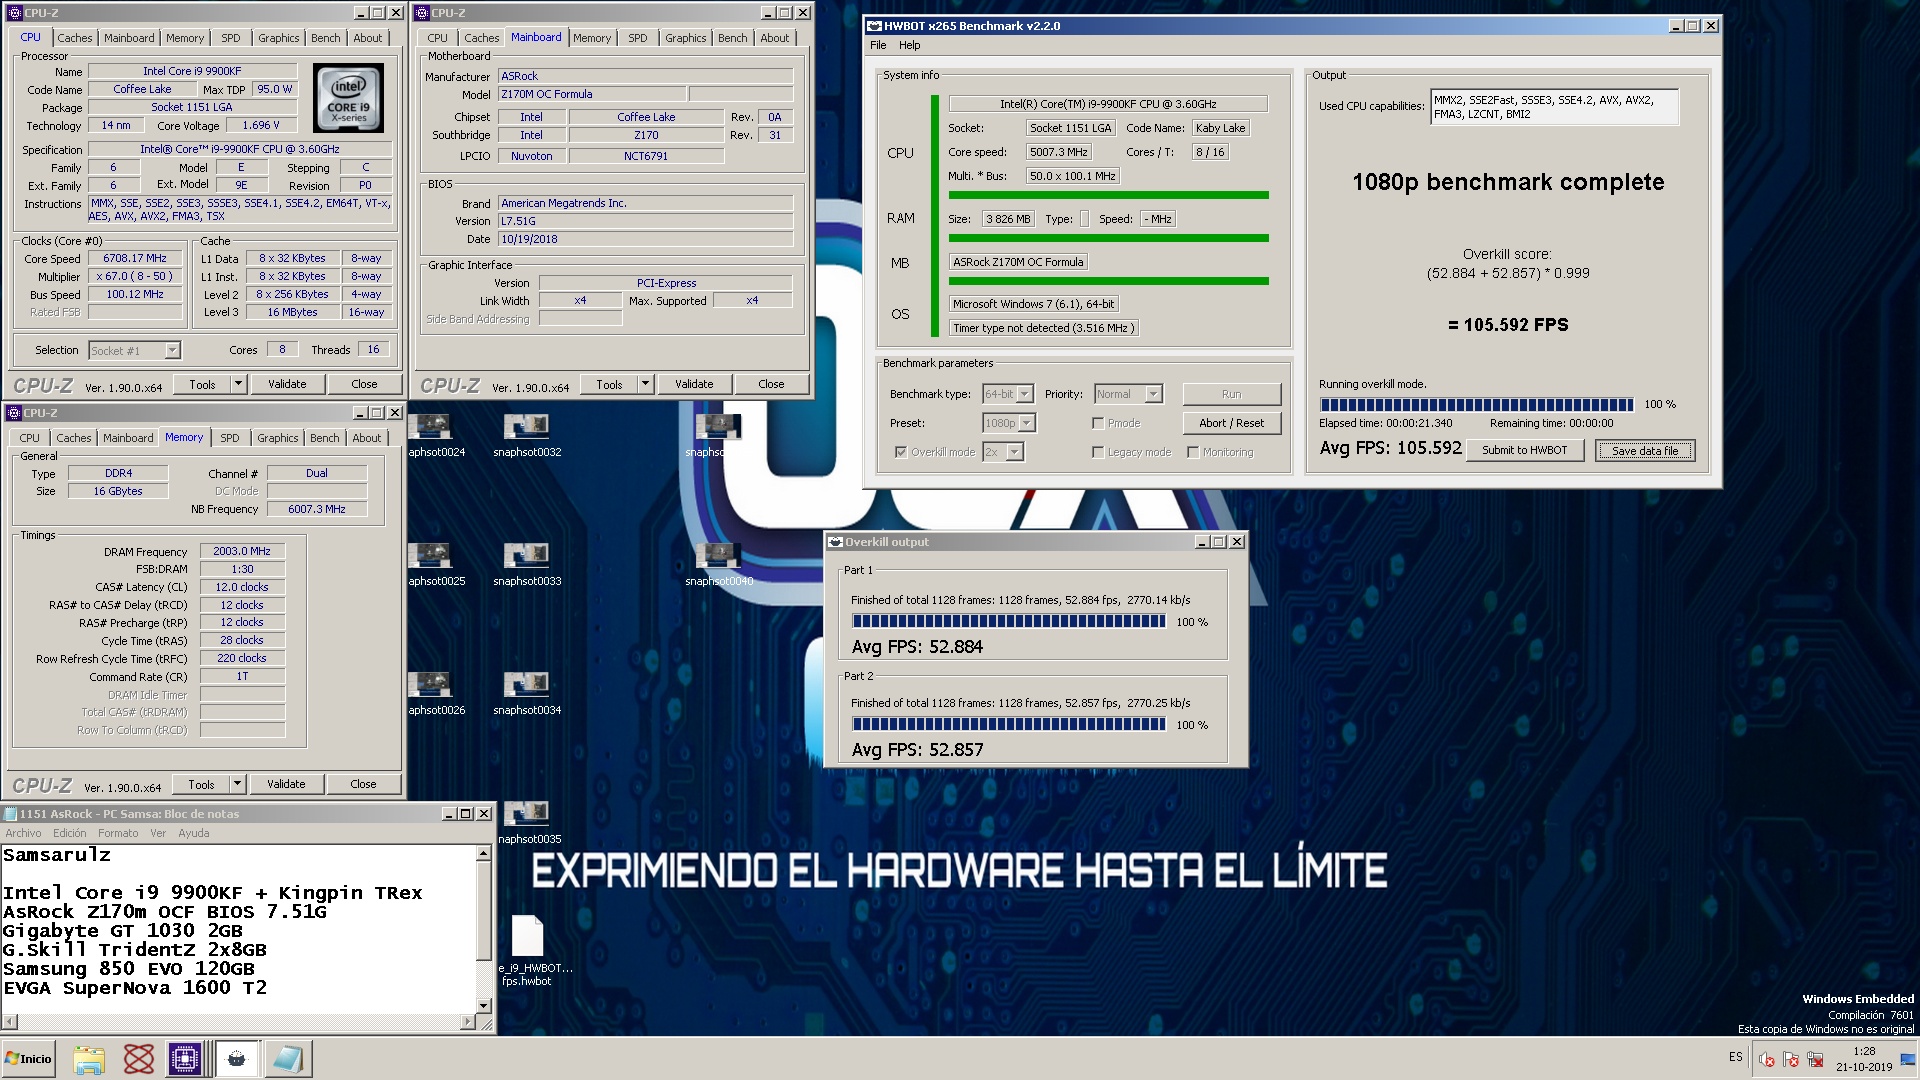
Task: Show desktop via the tray monitor icon
Action: tap(1906, 1059)
